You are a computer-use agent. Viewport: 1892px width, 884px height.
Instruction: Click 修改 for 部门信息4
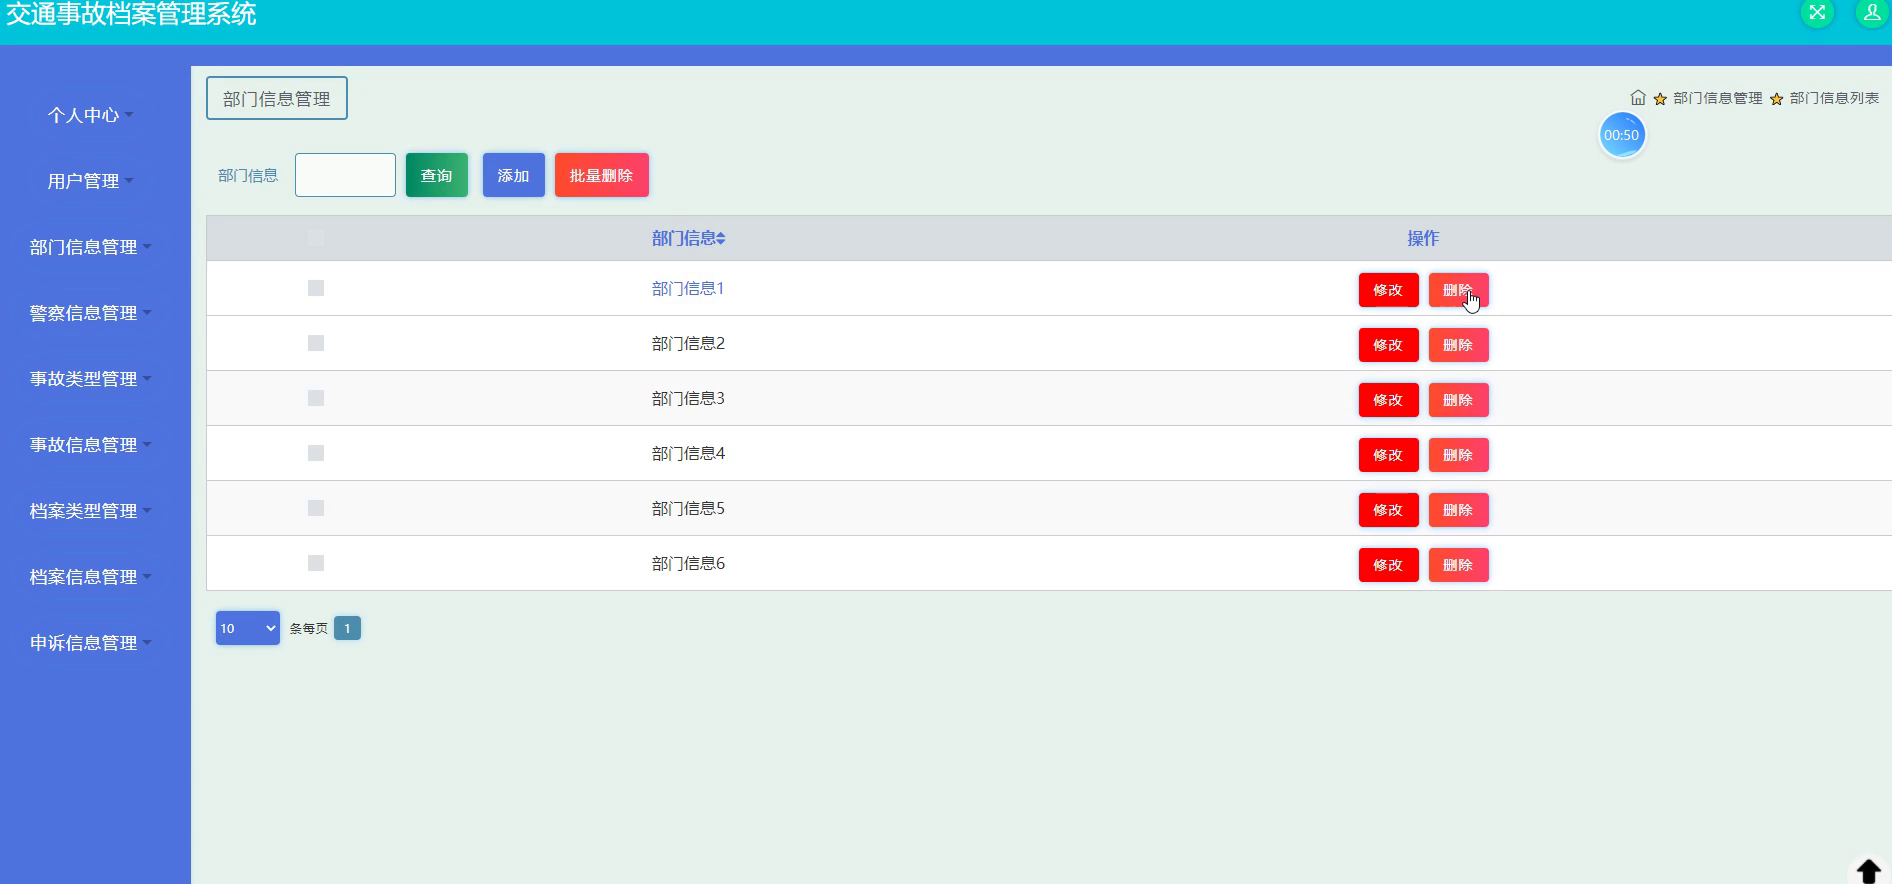[x=1388, y=455]
